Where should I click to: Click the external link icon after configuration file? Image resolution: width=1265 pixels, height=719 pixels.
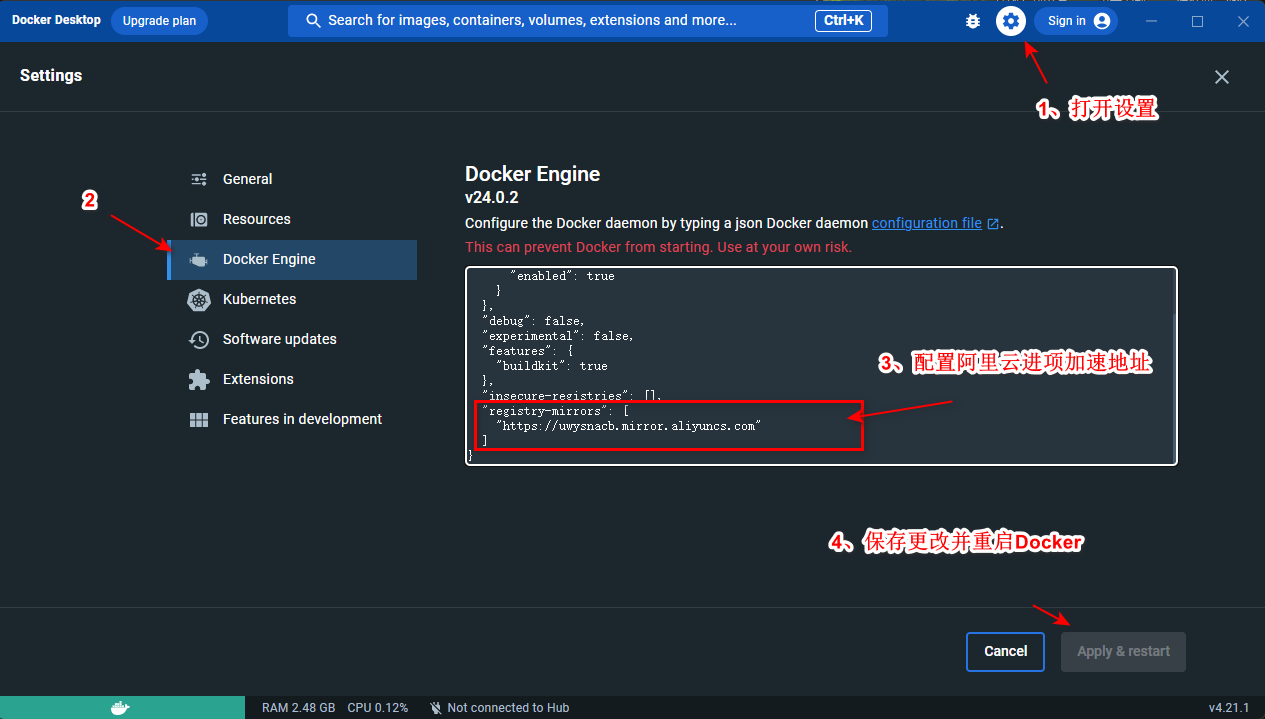(993, 224)
